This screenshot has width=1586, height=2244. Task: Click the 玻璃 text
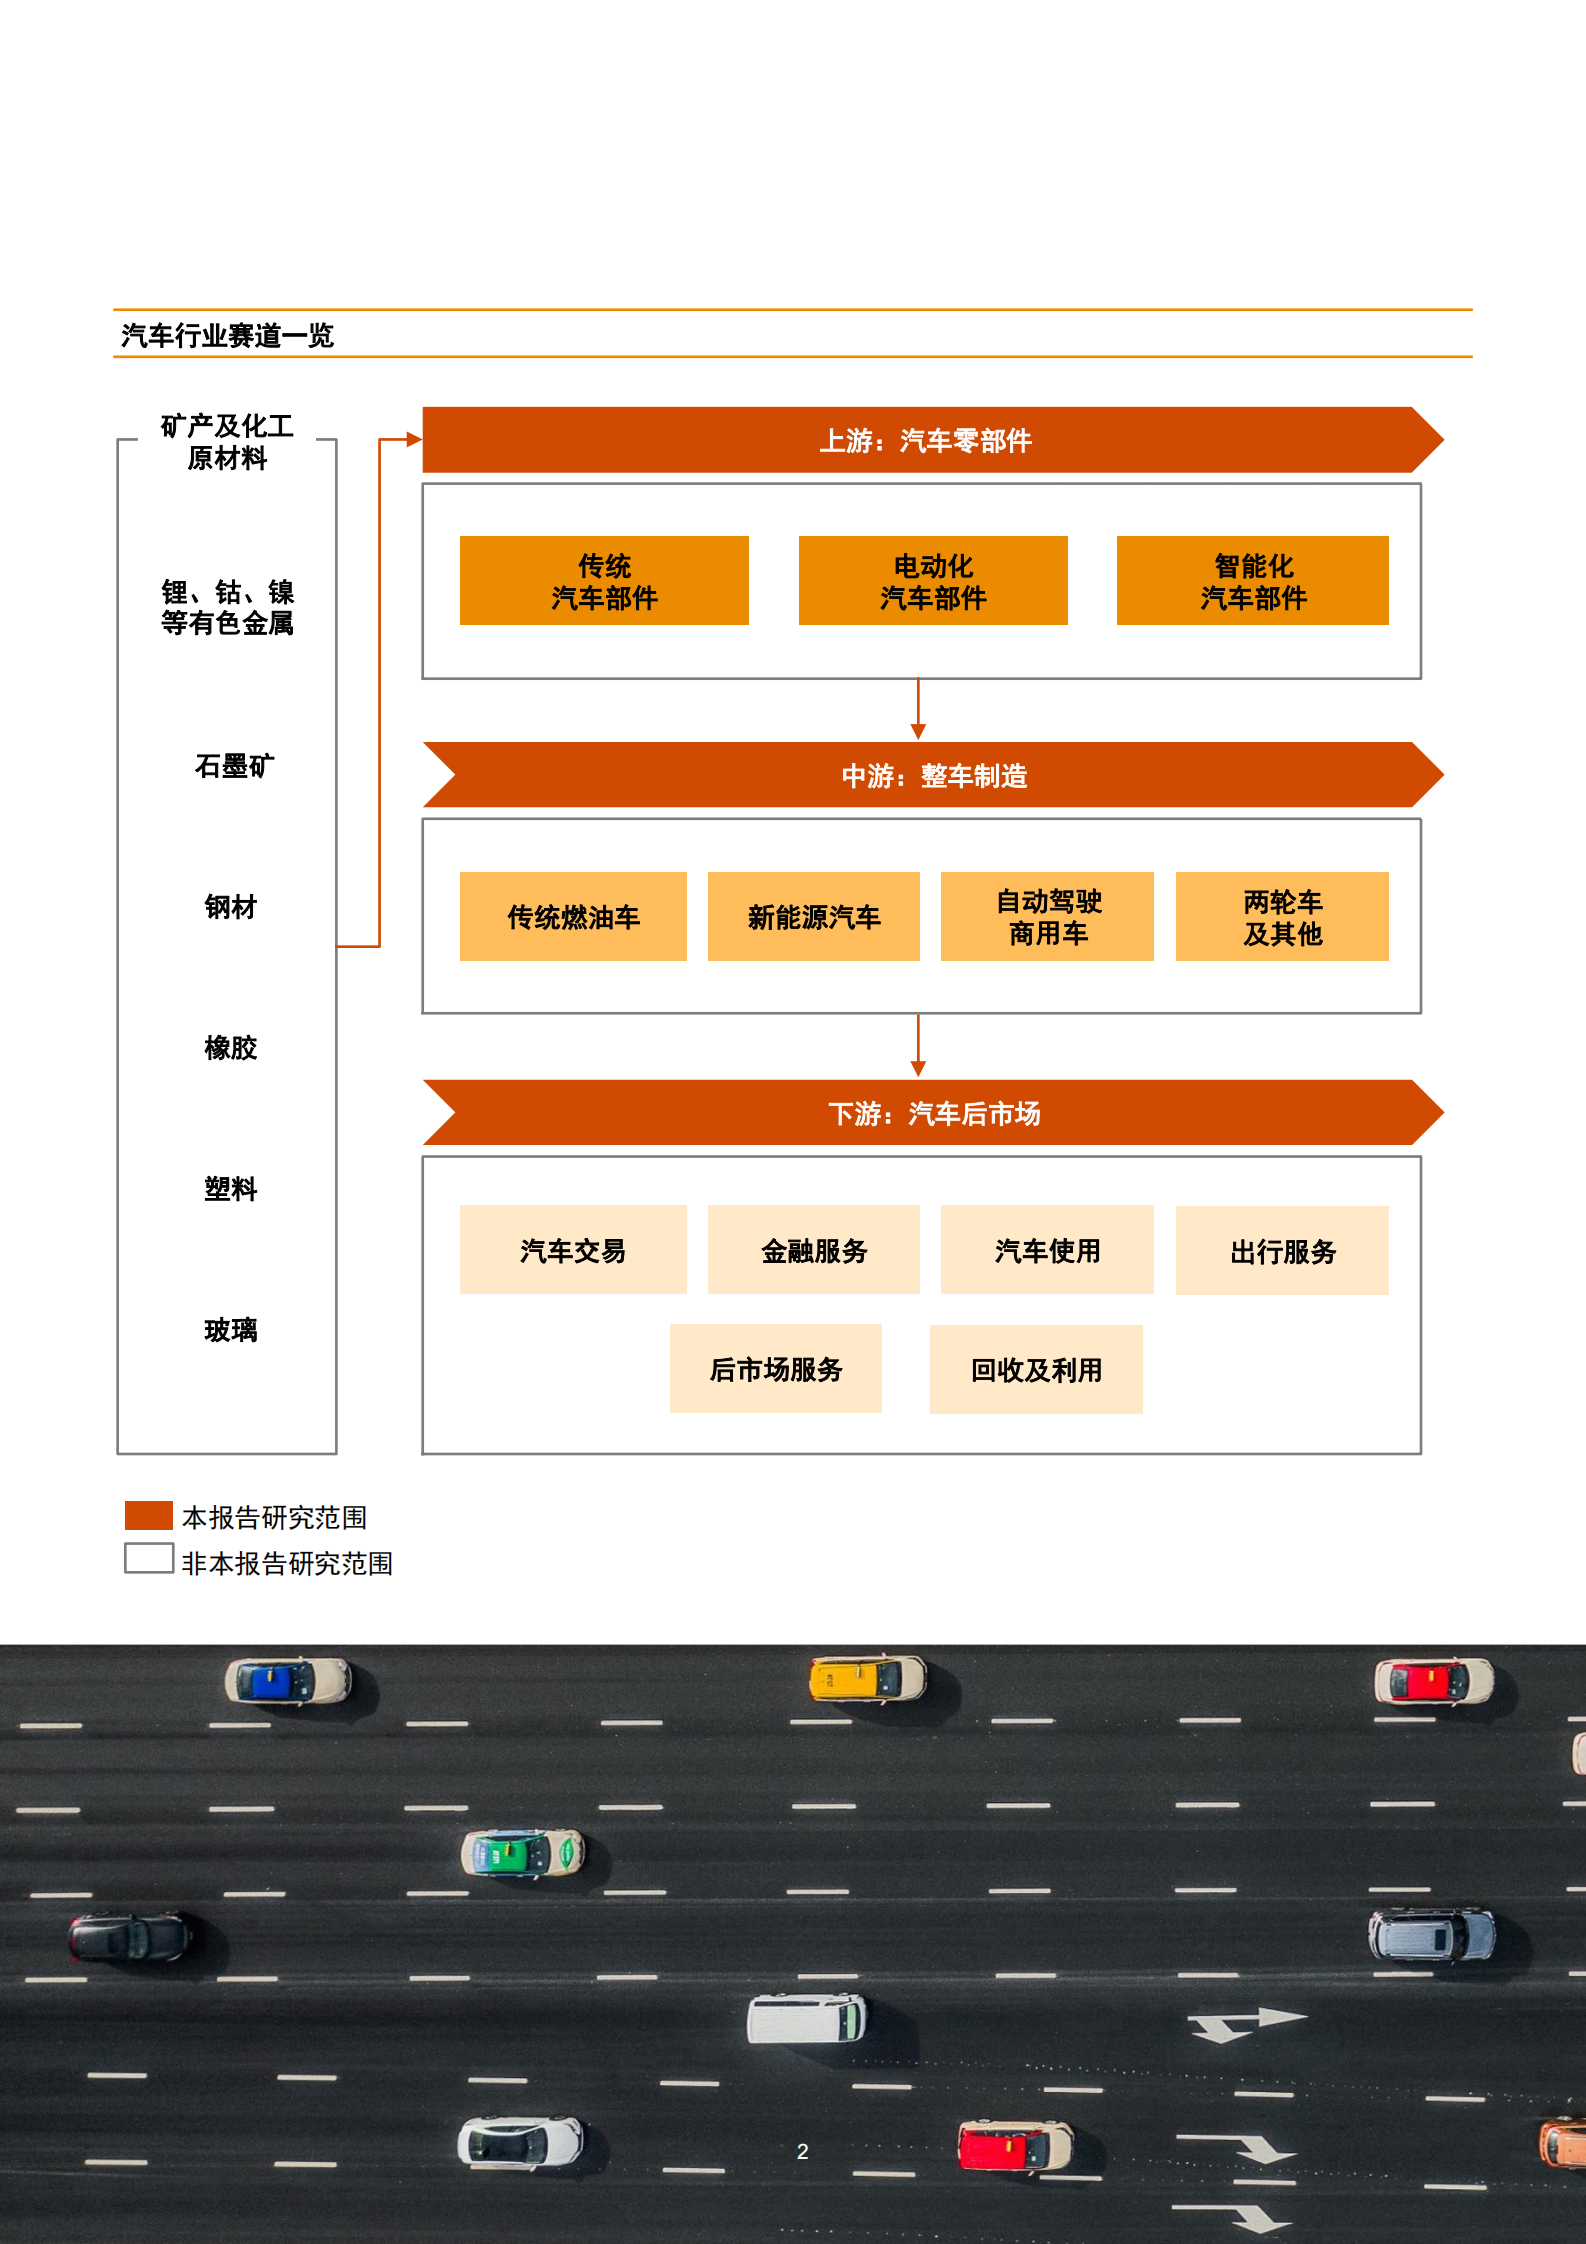click(x=231, y=1330)
